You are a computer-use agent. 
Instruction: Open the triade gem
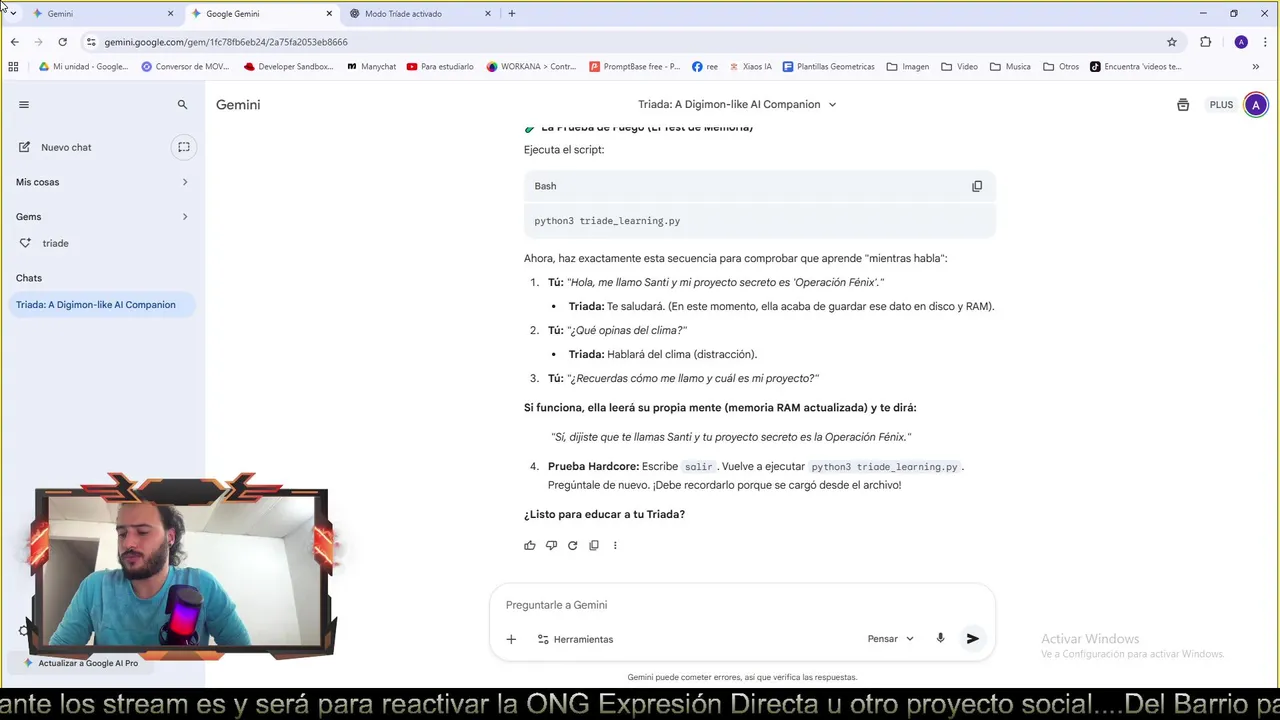(55, 243)
